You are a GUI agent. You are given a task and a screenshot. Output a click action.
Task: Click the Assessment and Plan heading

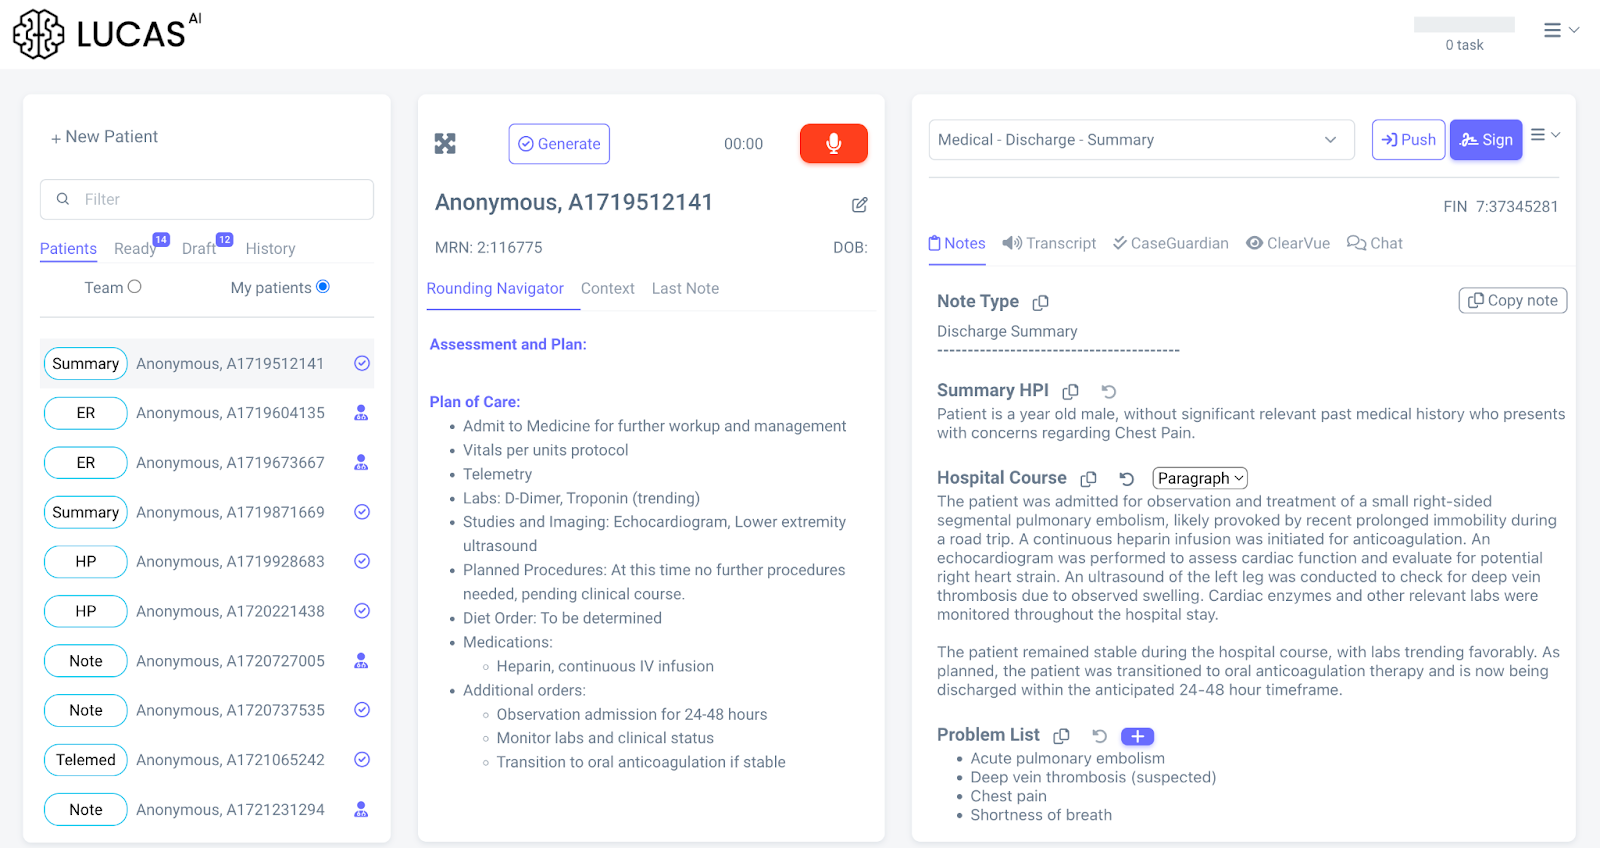coord(508,345)
